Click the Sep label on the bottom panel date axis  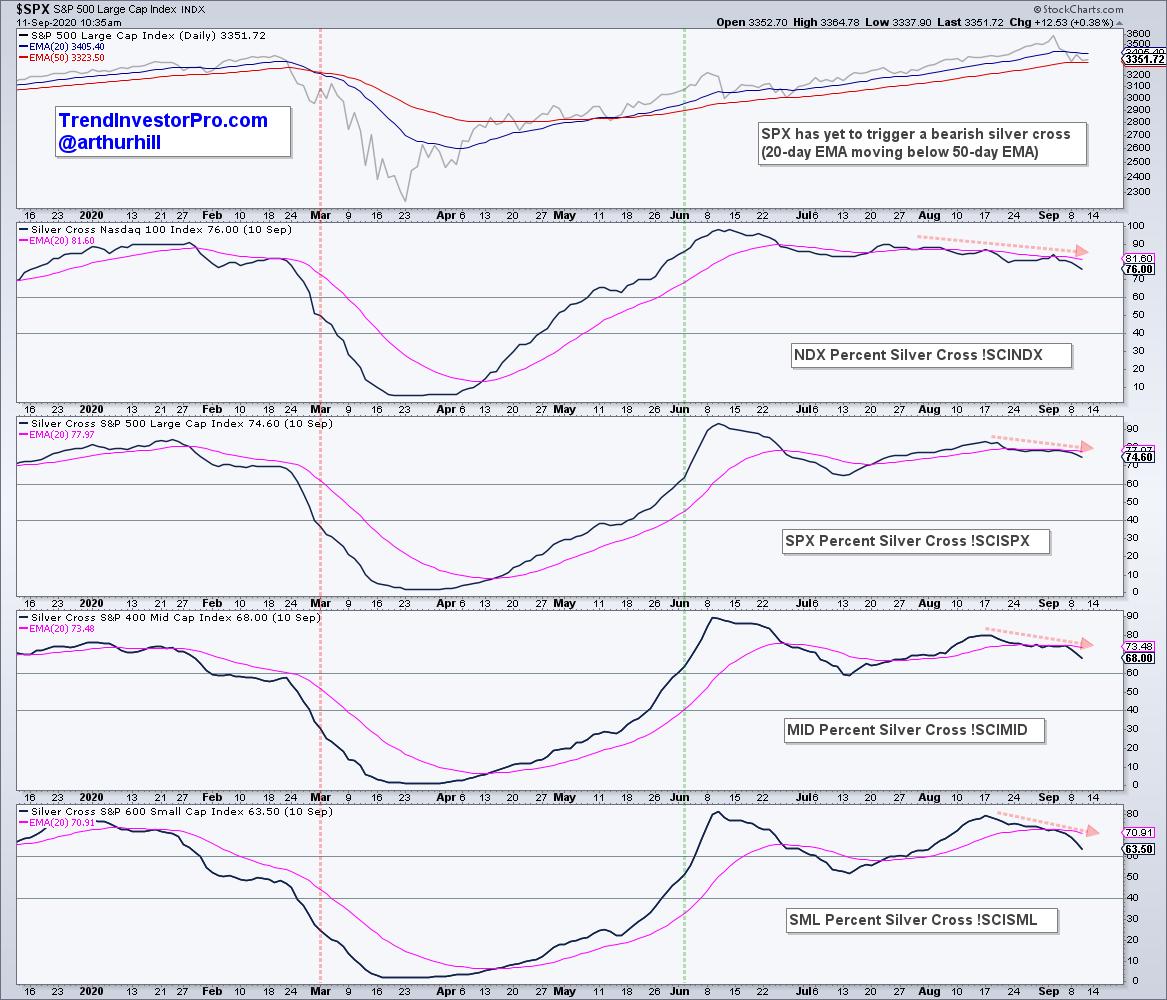click(x=1049, y=992)
